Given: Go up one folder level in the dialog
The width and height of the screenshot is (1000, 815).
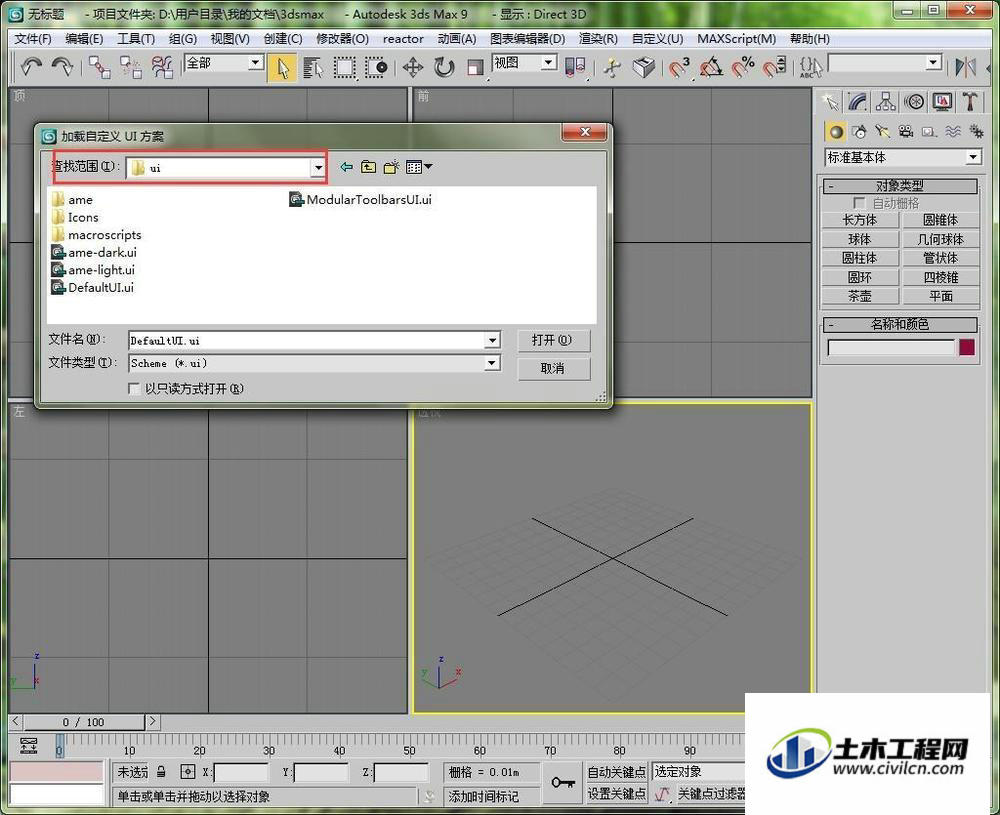Looking at the screenshot, I should pos(369,167).
